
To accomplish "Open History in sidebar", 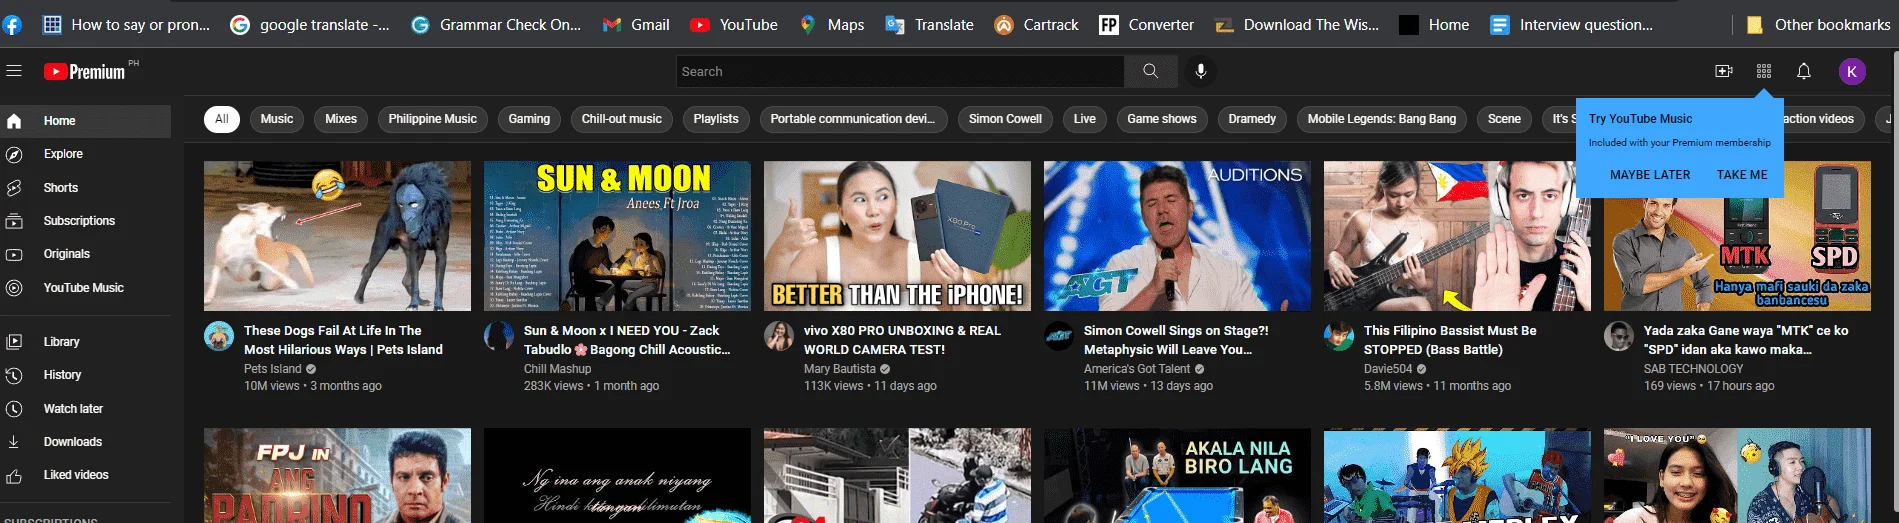I will [86, 375].
